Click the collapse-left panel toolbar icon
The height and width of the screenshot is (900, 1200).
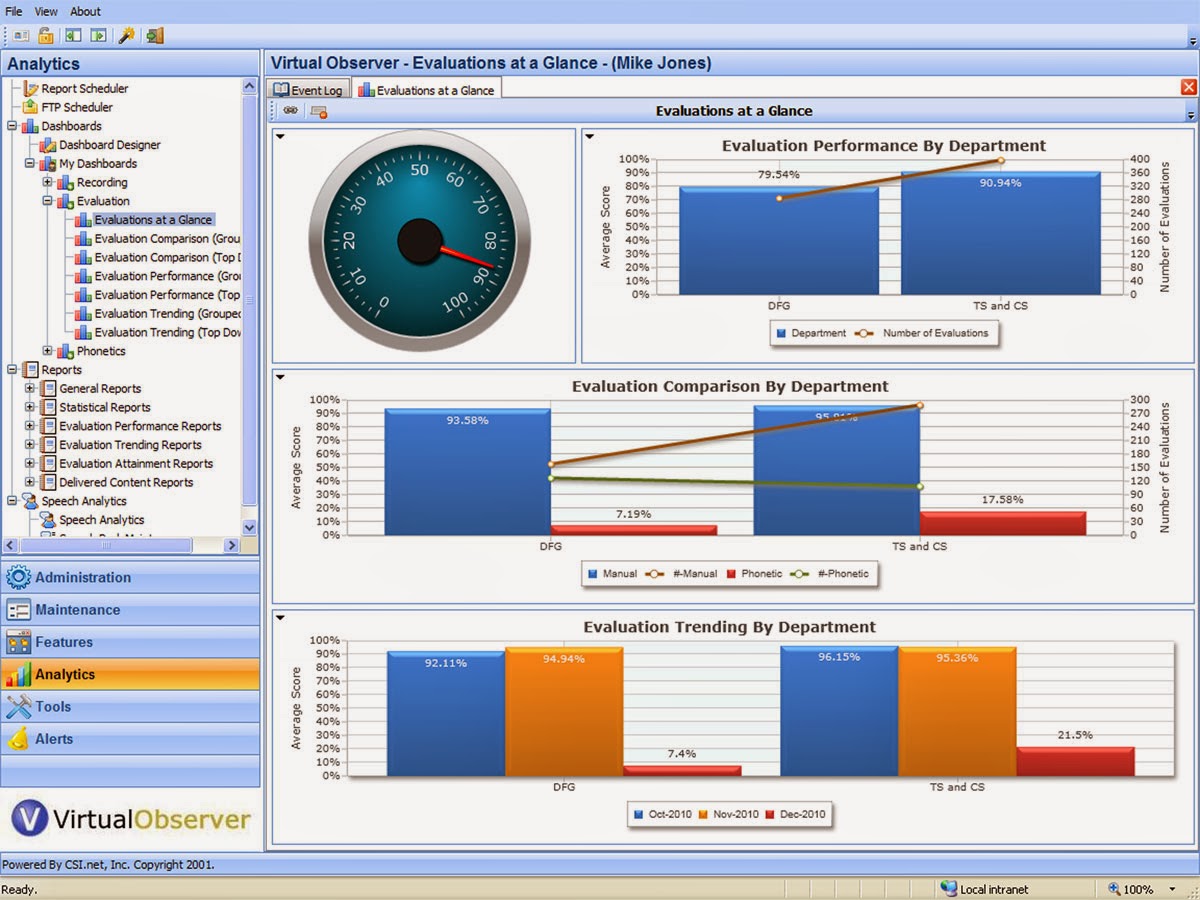[73, 36]
